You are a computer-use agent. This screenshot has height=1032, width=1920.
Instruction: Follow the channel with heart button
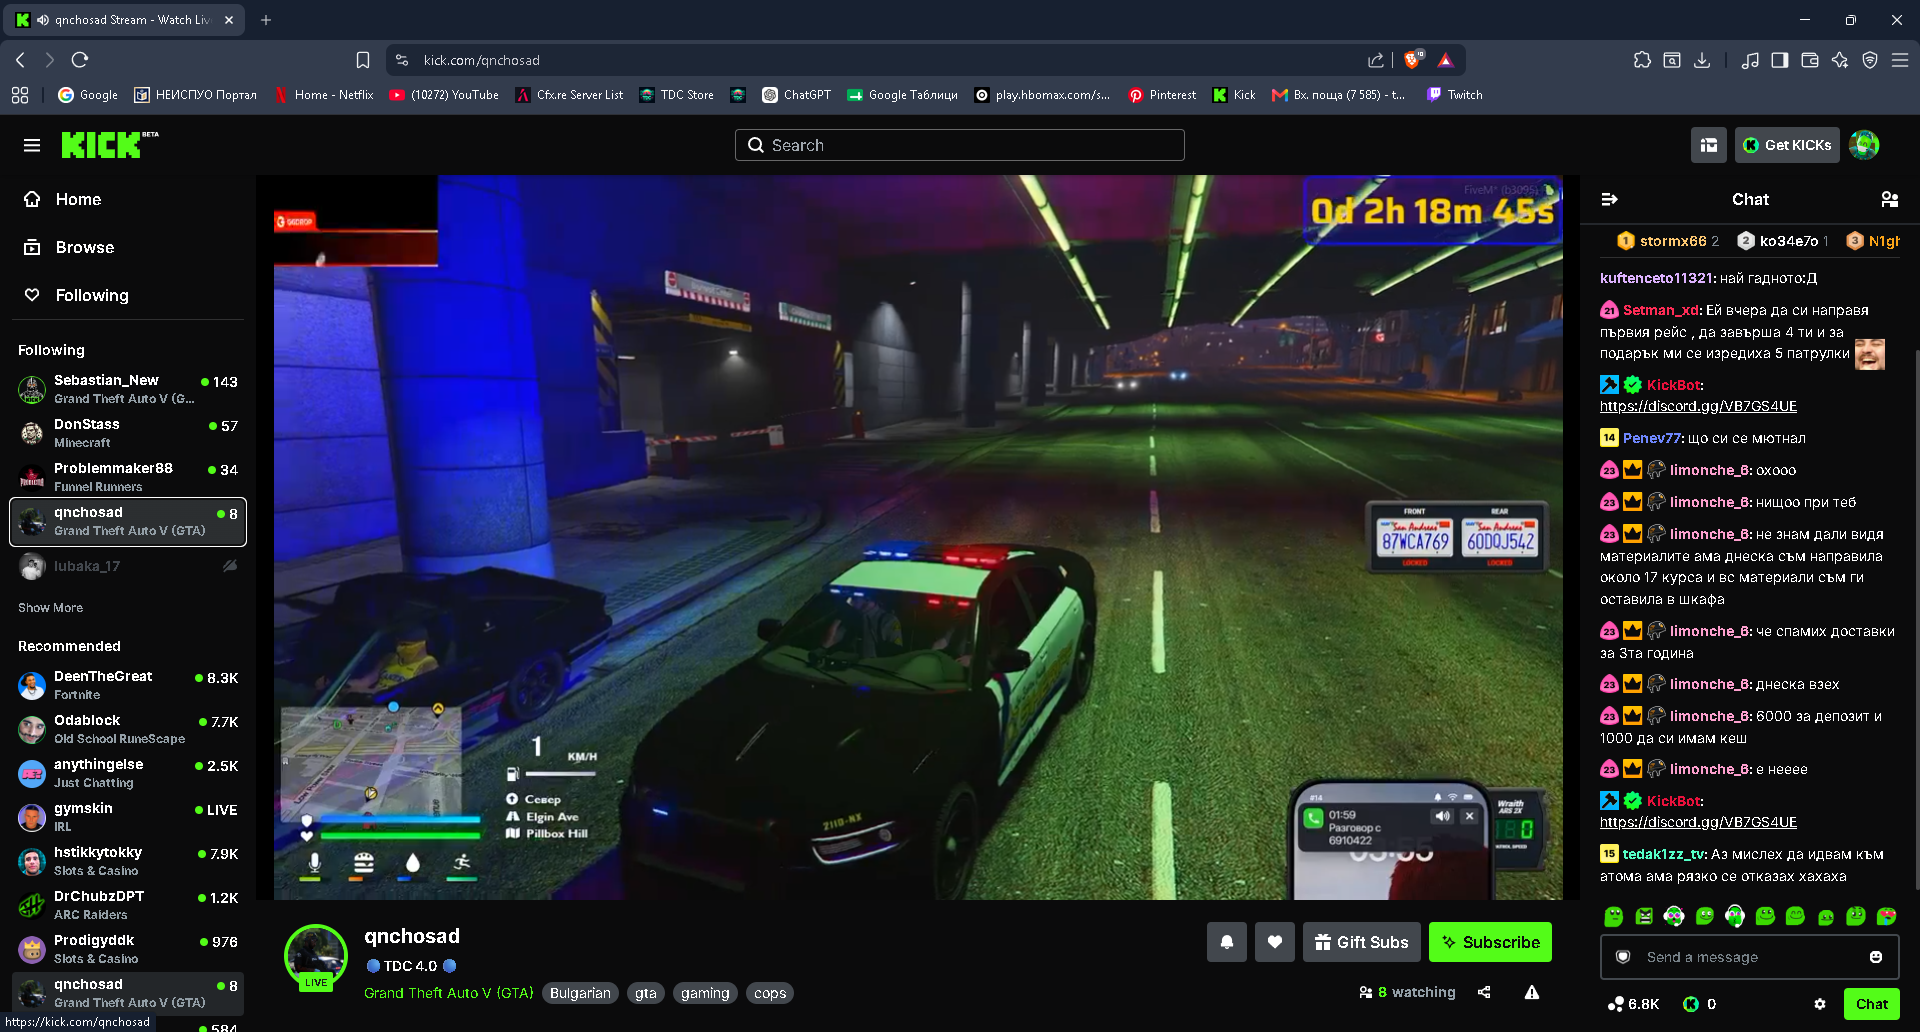(1275, 942)
